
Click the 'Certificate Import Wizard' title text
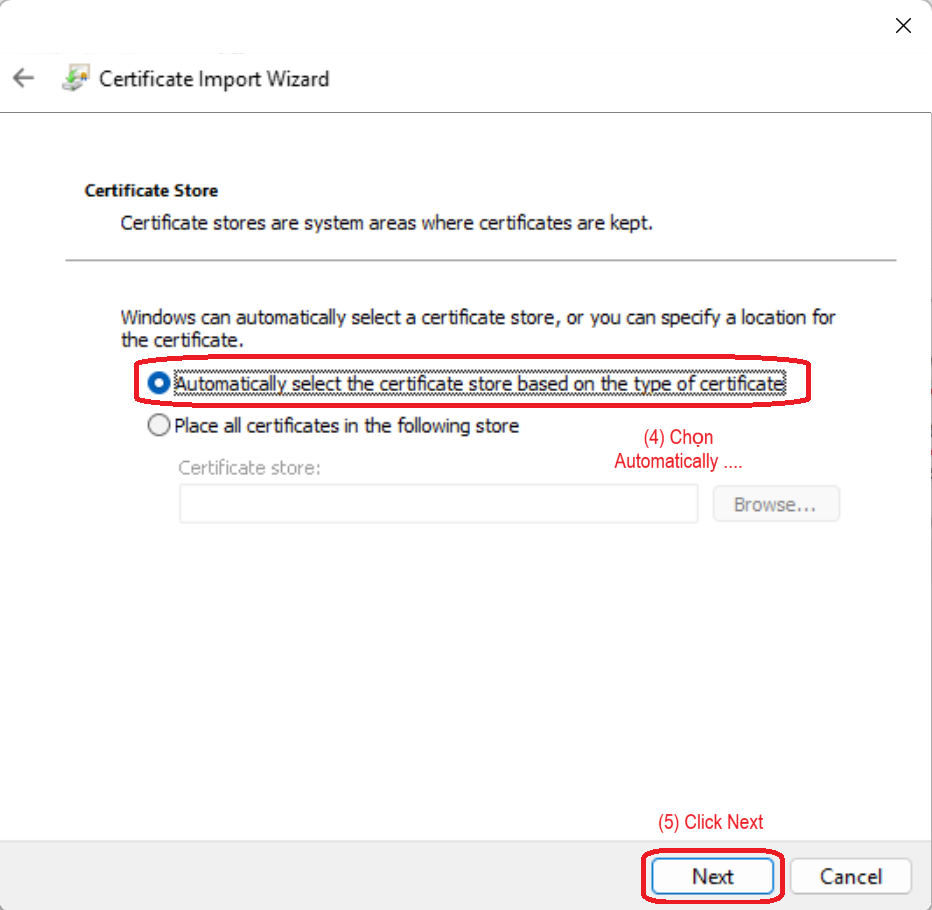tap(214, 79)
